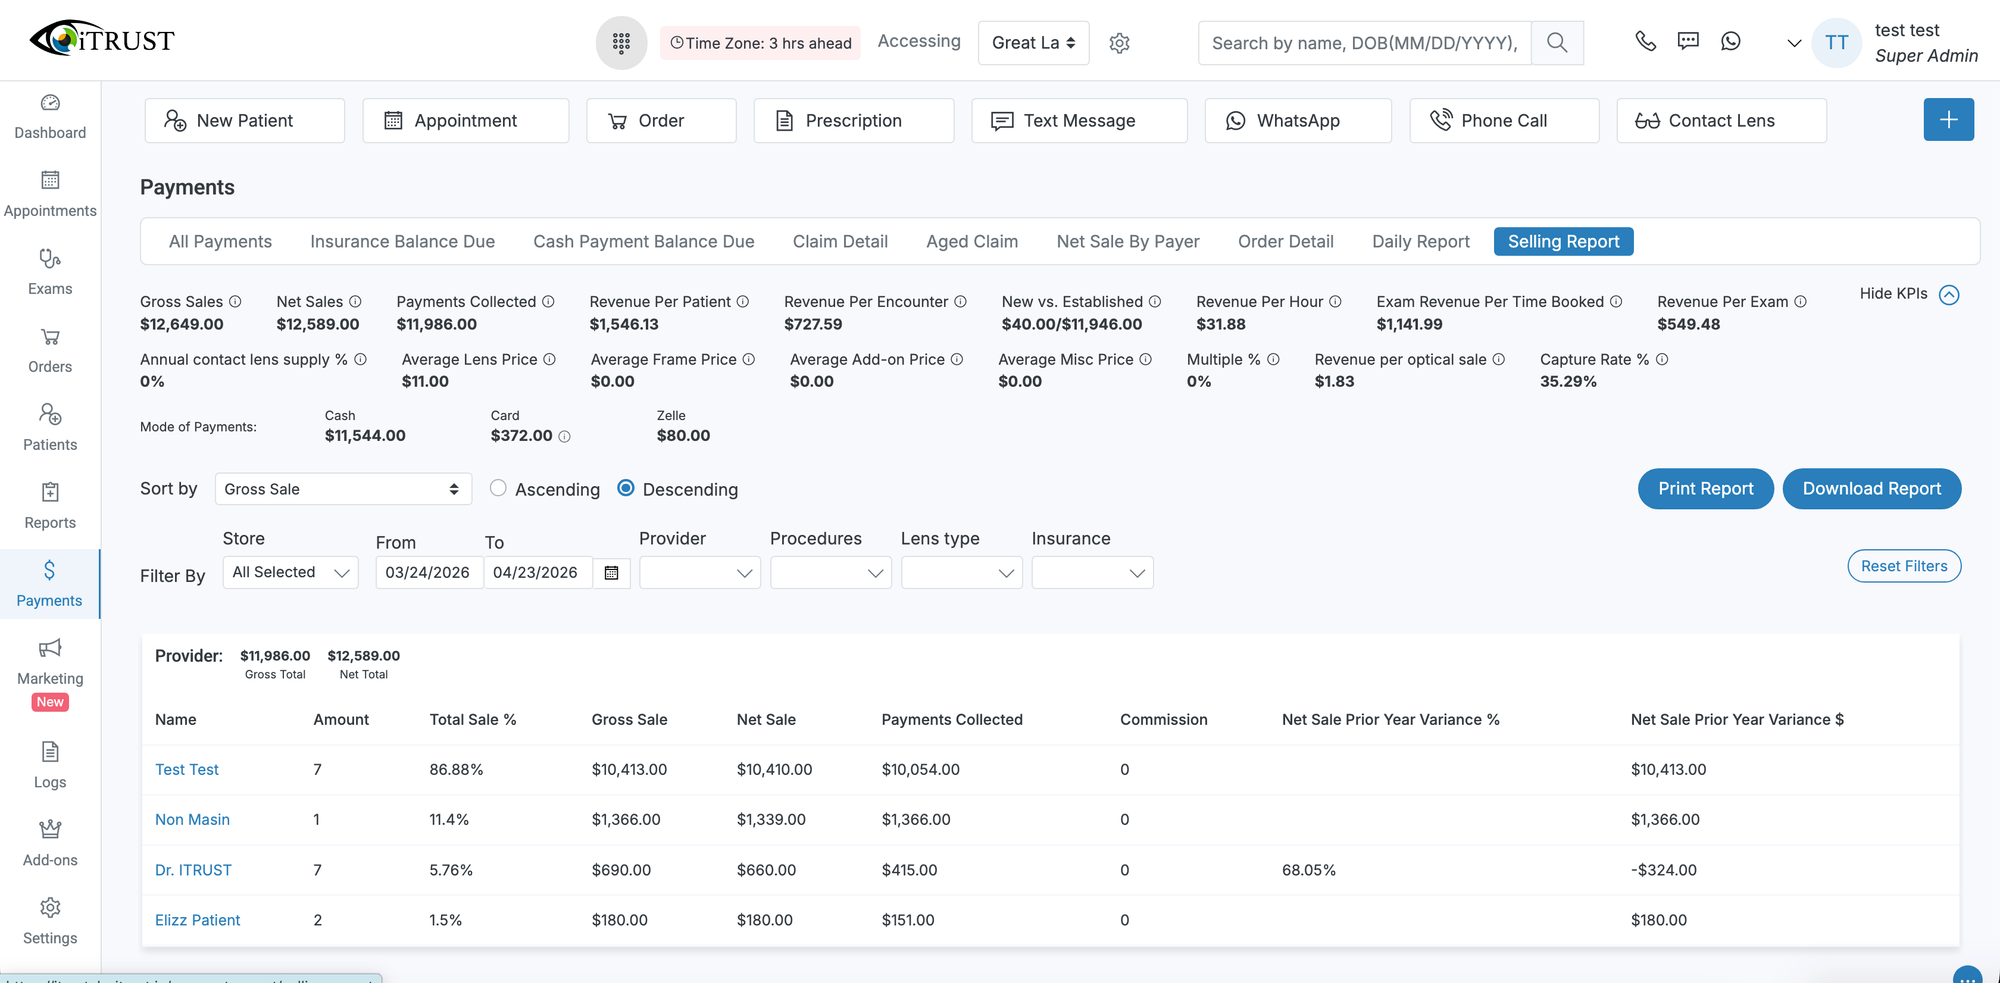Select Descending sort order

coord(626,488)
